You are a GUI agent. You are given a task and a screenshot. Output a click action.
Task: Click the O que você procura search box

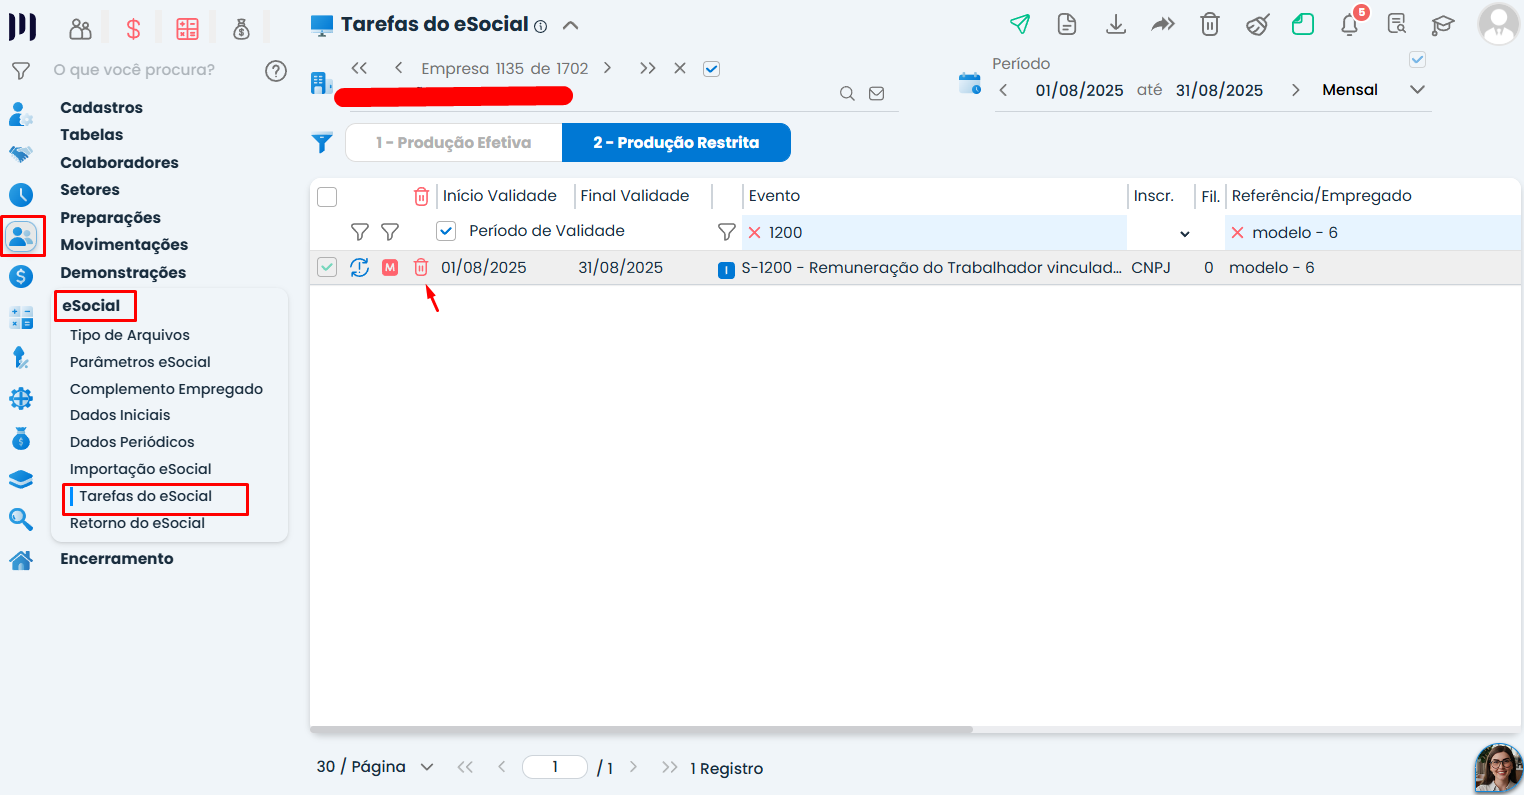point(134,70)
